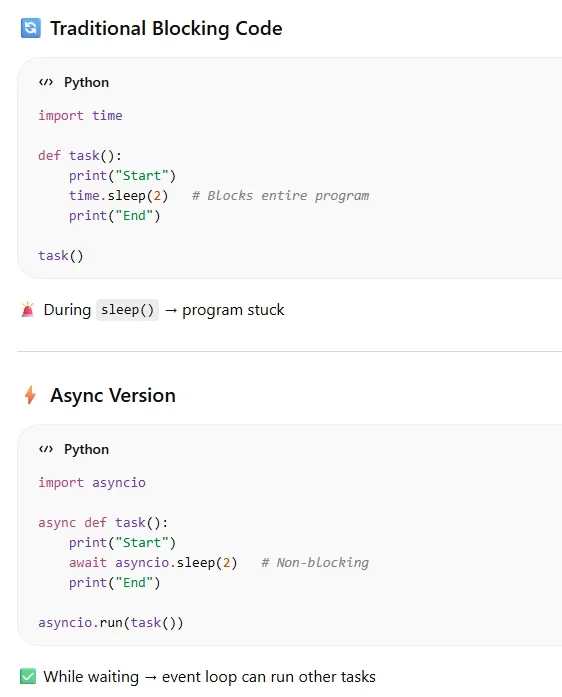This screenshot has height=697, width=562.
Task: Click the 'def task():' line in the blocking code
Action: pyautogui.click(x=80, y=156)
